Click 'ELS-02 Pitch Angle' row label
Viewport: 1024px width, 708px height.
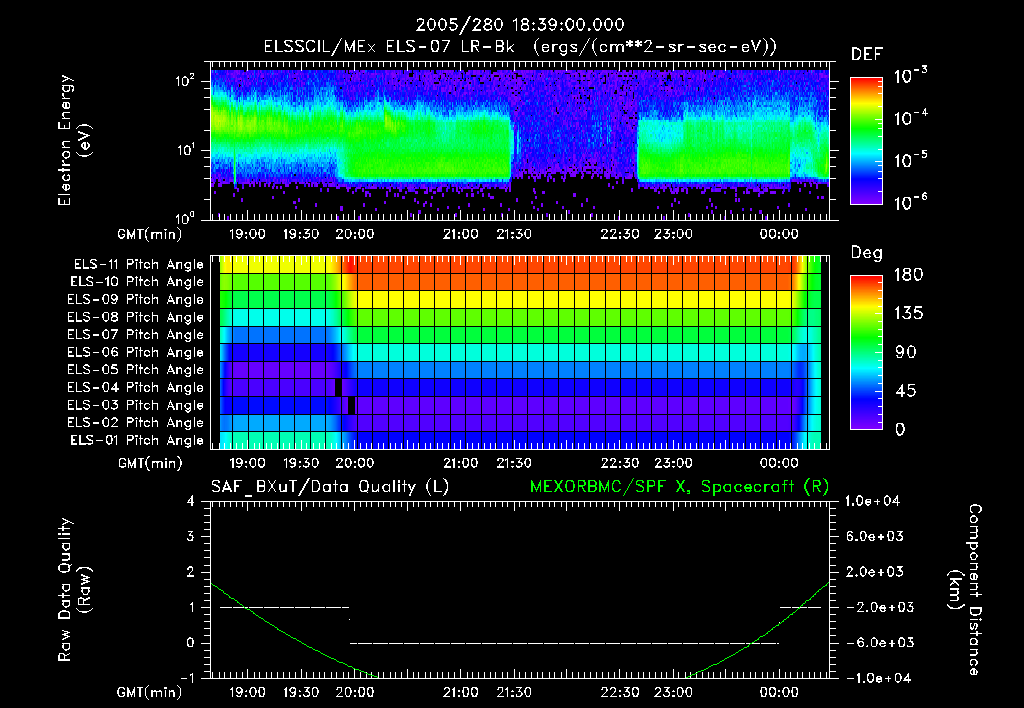pos(136,423)
